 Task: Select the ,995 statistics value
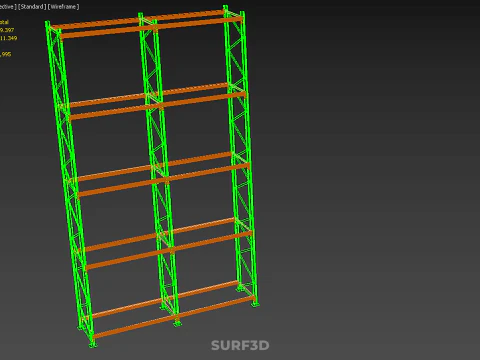[6, 54]
